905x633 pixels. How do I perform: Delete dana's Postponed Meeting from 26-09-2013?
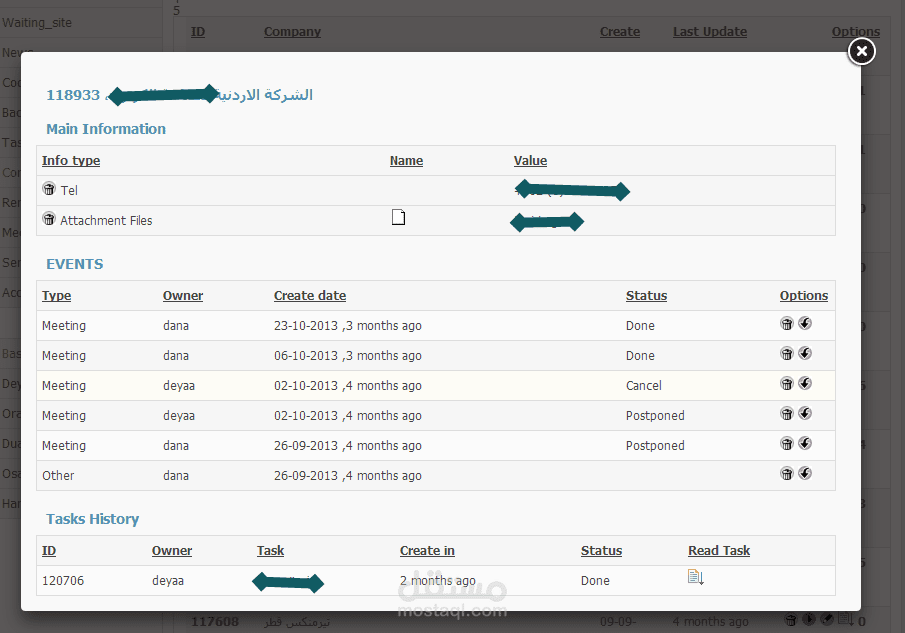[x=787, y=443]
